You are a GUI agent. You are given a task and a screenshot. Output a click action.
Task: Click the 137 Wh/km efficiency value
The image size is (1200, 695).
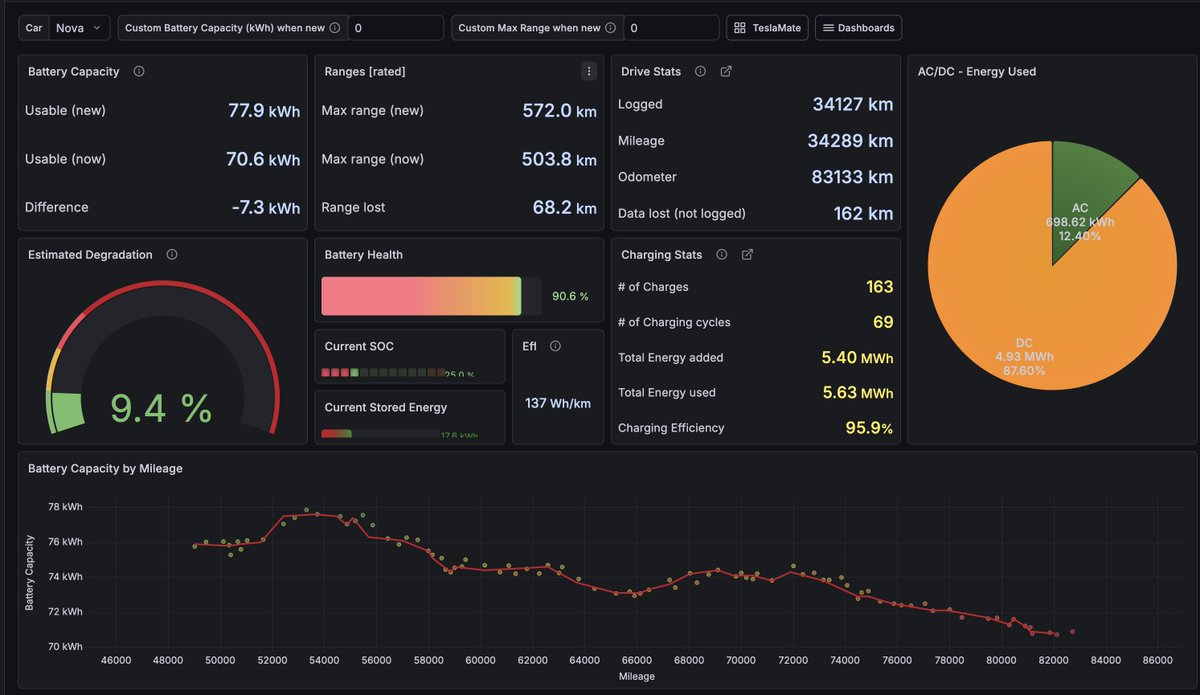(558, 403)
